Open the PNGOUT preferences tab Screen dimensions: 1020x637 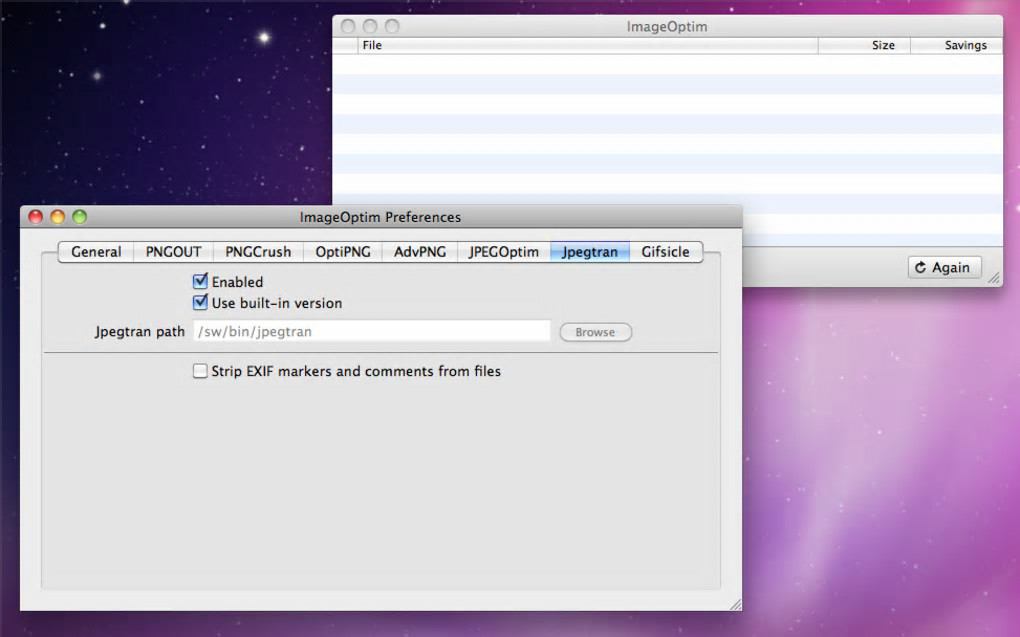pos(173,252)
